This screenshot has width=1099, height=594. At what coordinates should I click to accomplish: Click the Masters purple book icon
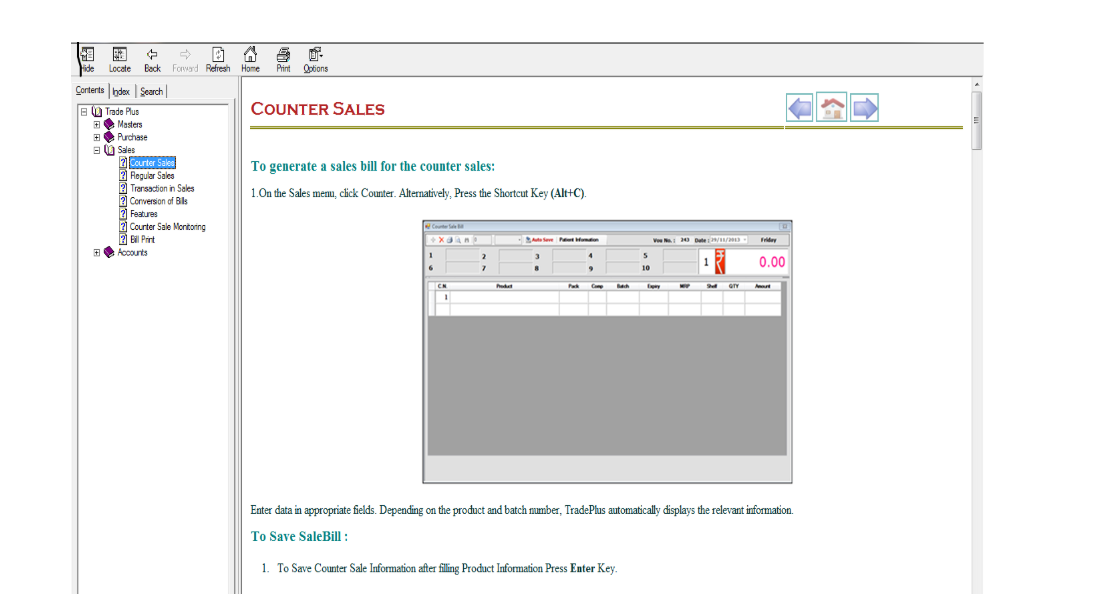(x=109, y=124)
